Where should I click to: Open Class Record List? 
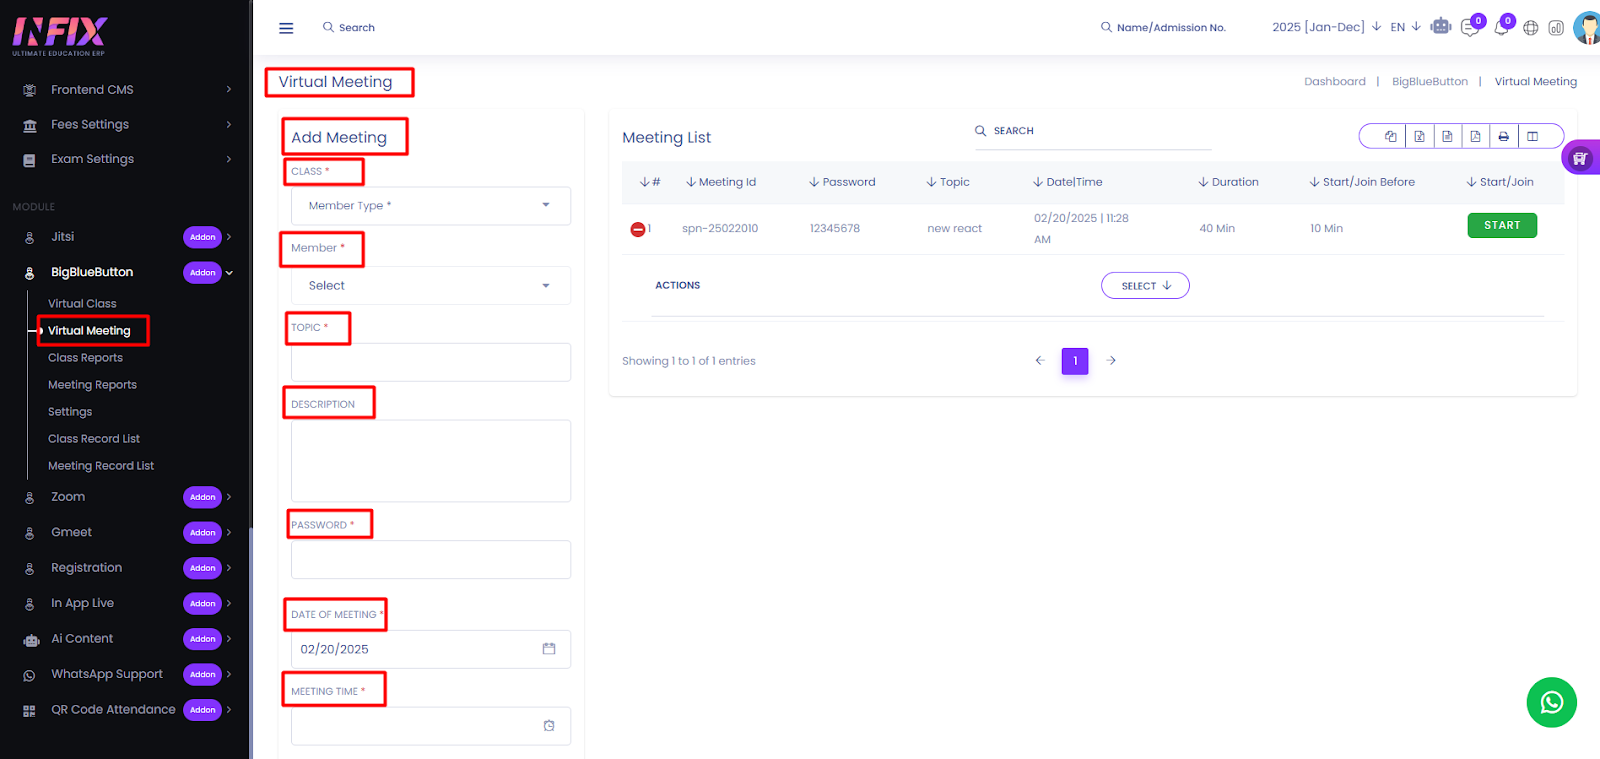(94, 439)
